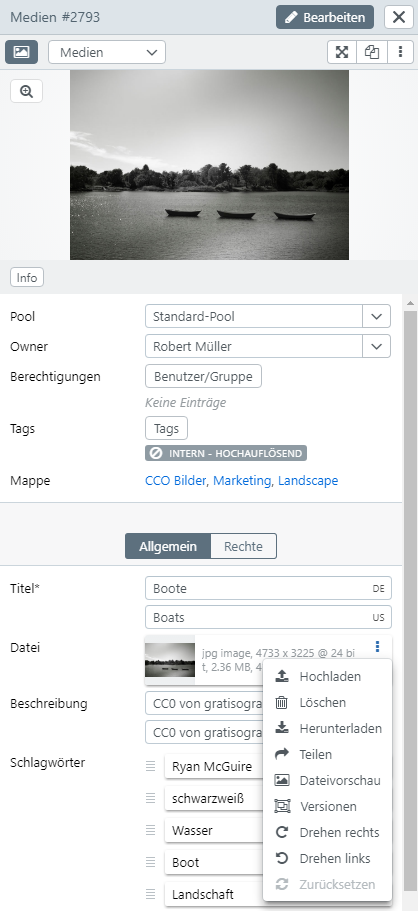Click the drag handle beside Wasser
The width and height of the screenshot is (418, 911).
[x=151, y=830]
